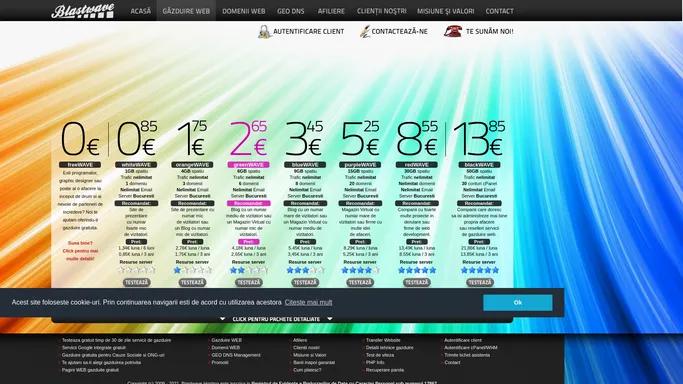This screenshot has height=384, width=683.
Task: Click the Contactează-ne link
Action: point(399,31)
